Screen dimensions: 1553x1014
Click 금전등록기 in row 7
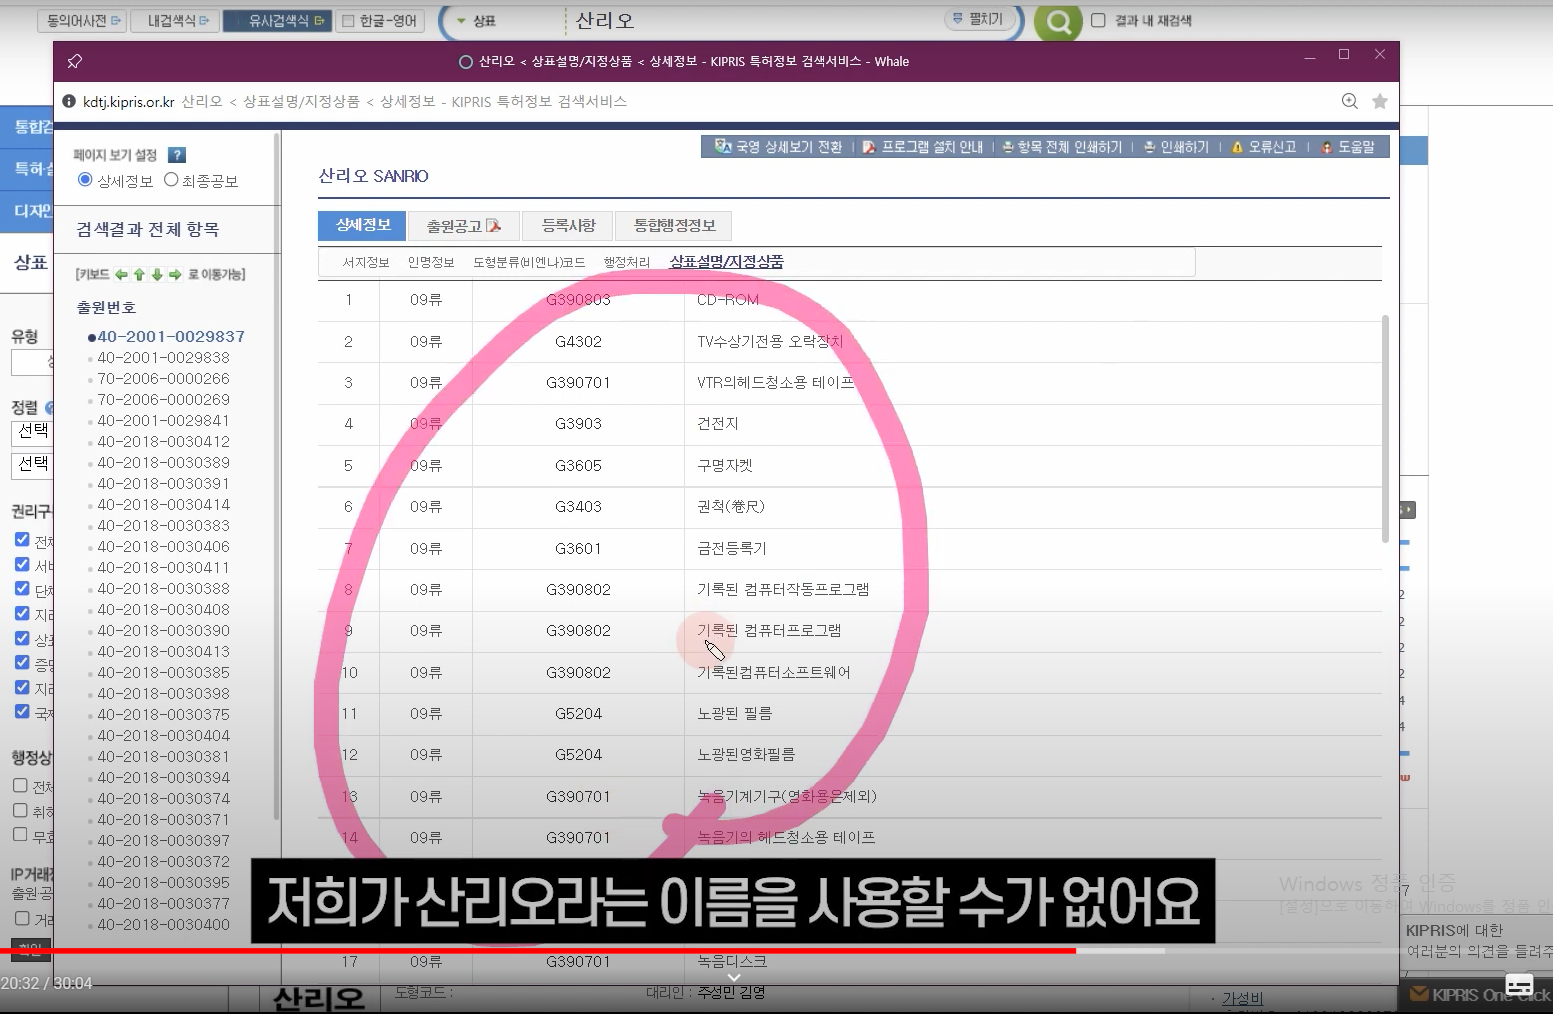coord(732,549)
